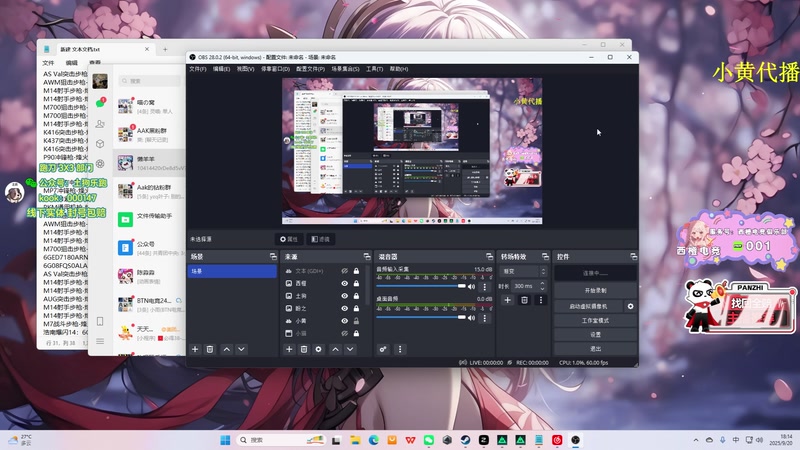
Task: Click the 退出 exit button in controls
Action: point(595,349)
